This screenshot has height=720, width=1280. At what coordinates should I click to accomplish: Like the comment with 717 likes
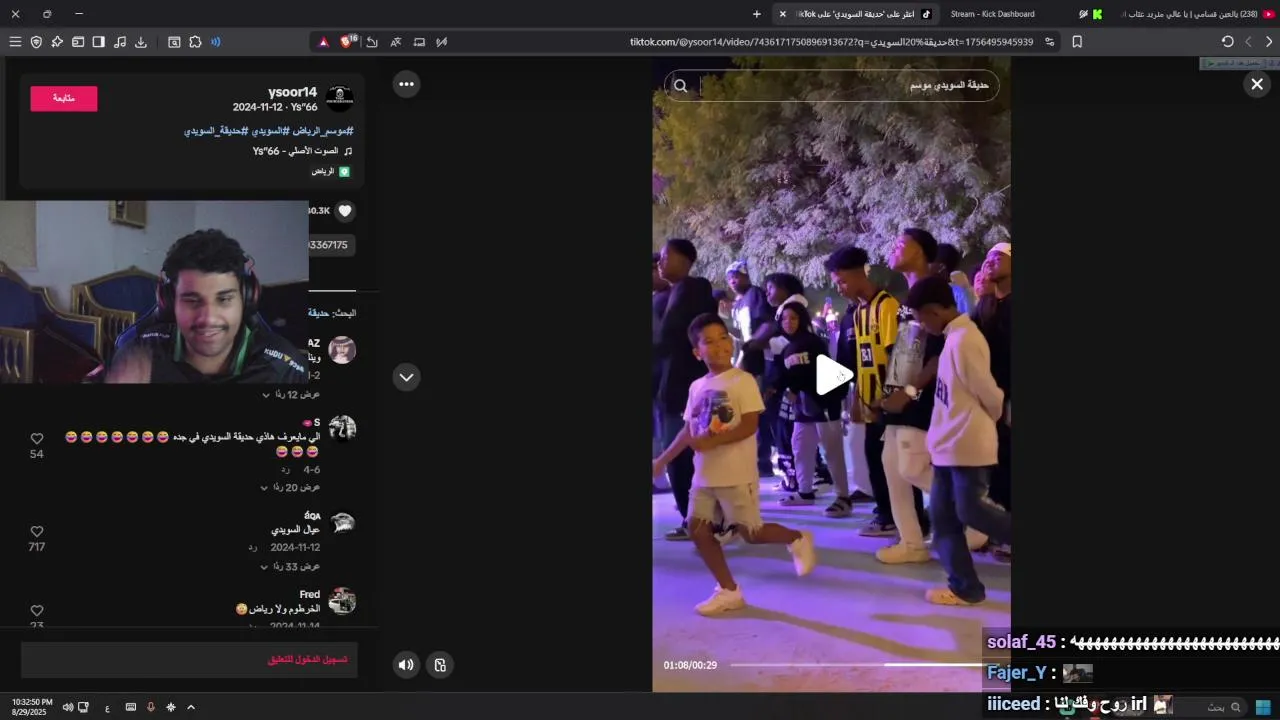coord(37,532)
